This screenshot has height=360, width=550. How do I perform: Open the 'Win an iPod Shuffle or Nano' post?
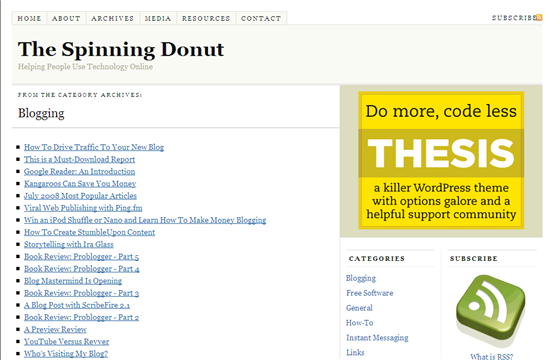coord(145,220)
